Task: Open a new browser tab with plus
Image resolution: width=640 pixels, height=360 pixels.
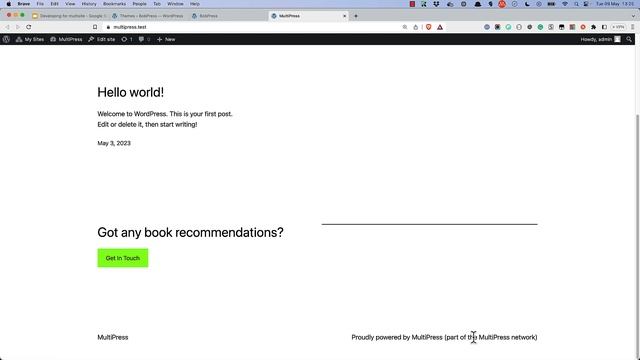Action: [356, 16]
